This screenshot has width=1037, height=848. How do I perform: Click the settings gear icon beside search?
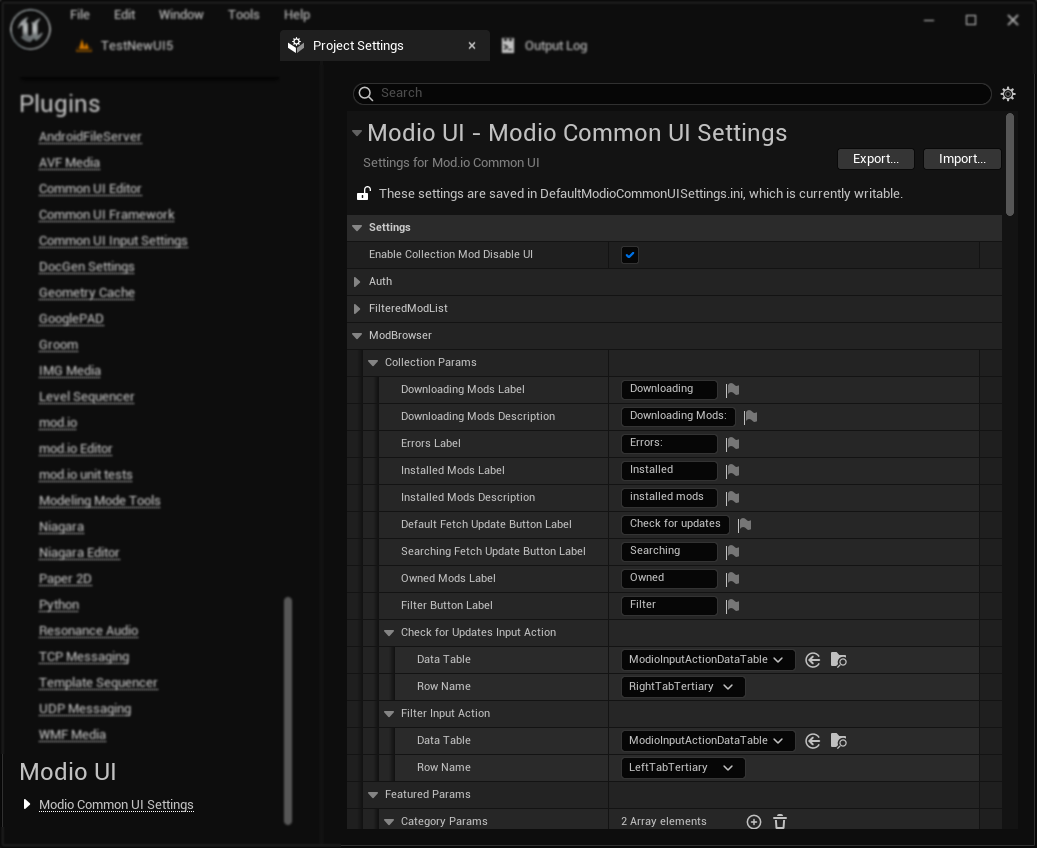pyautogui.click(x=1008, y=94)
